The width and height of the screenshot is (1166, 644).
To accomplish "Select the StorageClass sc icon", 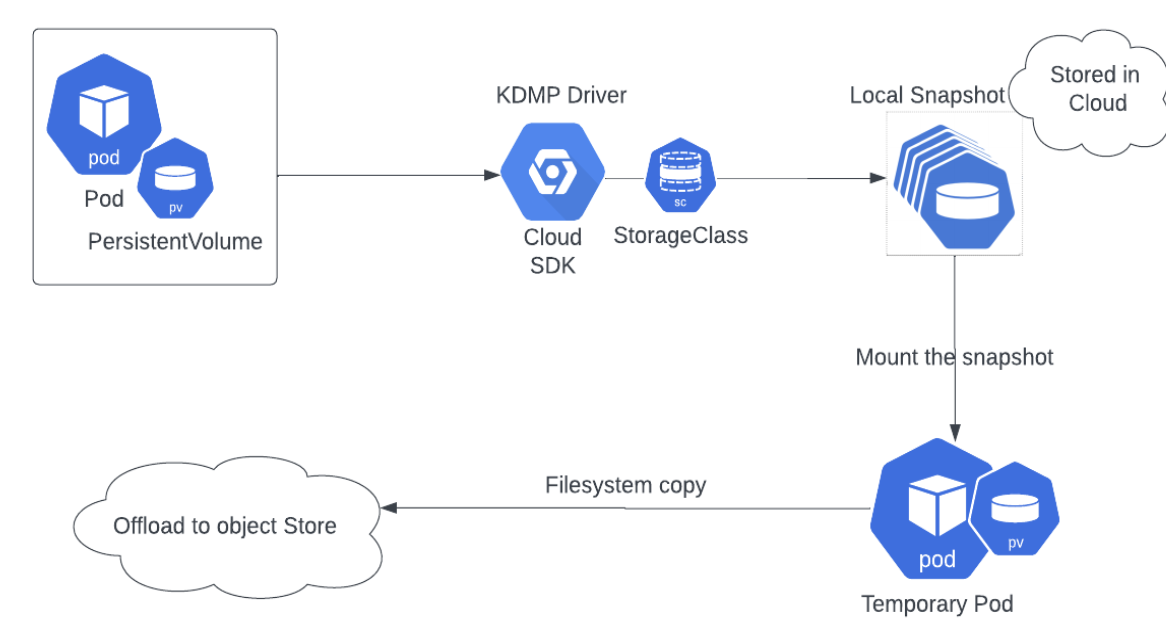I will pyautogui.click(x=680, y=176).
